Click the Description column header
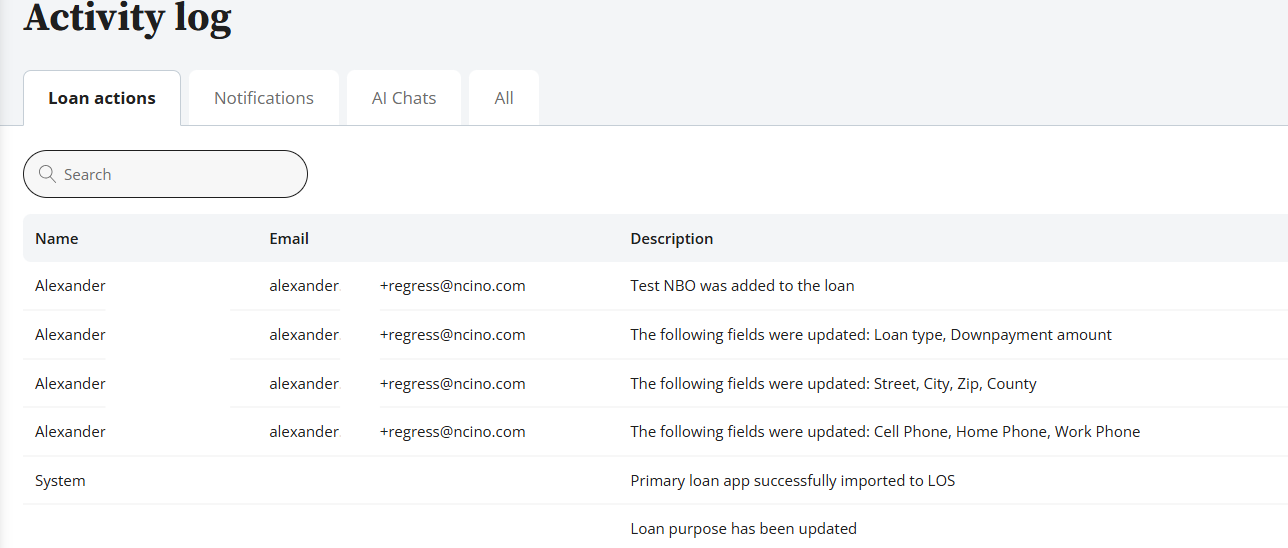The image size is (1288, 548). [671, 238]
